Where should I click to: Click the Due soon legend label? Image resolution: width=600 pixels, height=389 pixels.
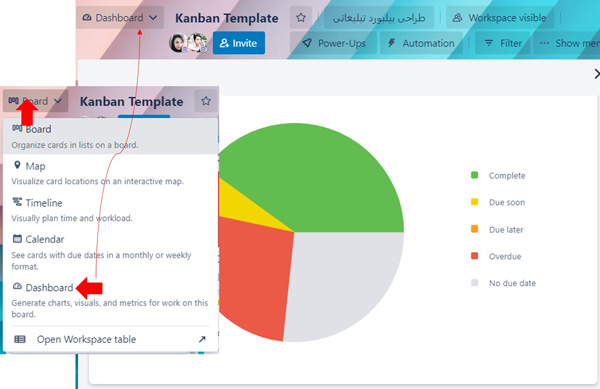(x=507, y=202)
